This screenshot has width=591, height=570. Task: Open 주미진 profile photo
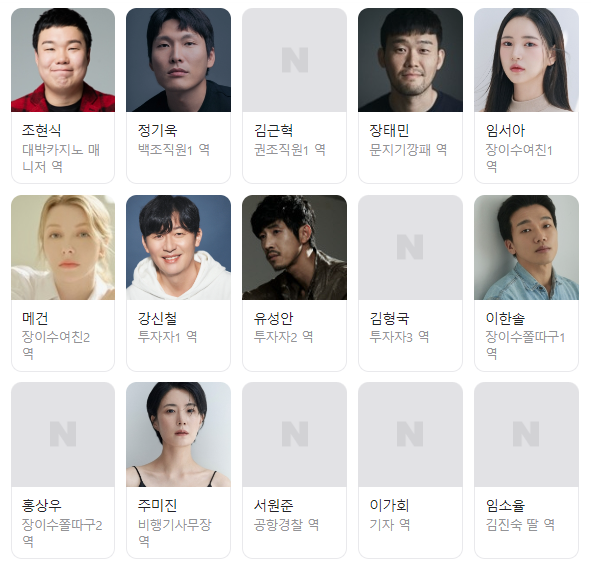pos(179,434)
